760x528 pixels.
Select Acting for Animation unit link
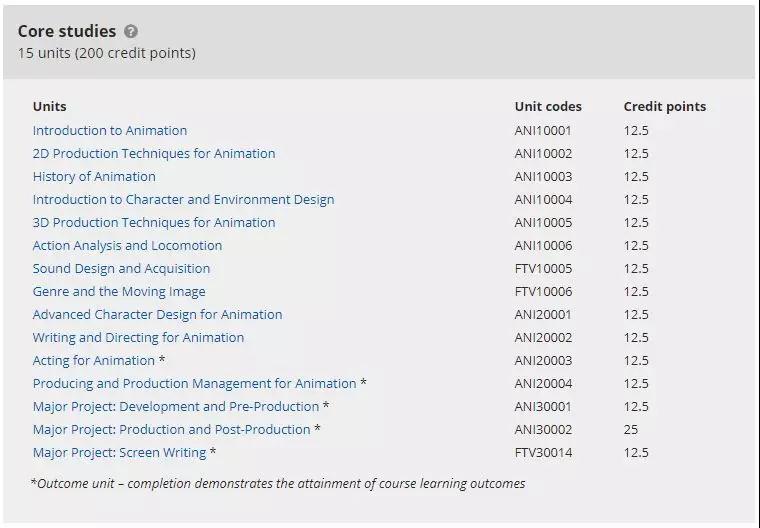[x=94, y=360]
